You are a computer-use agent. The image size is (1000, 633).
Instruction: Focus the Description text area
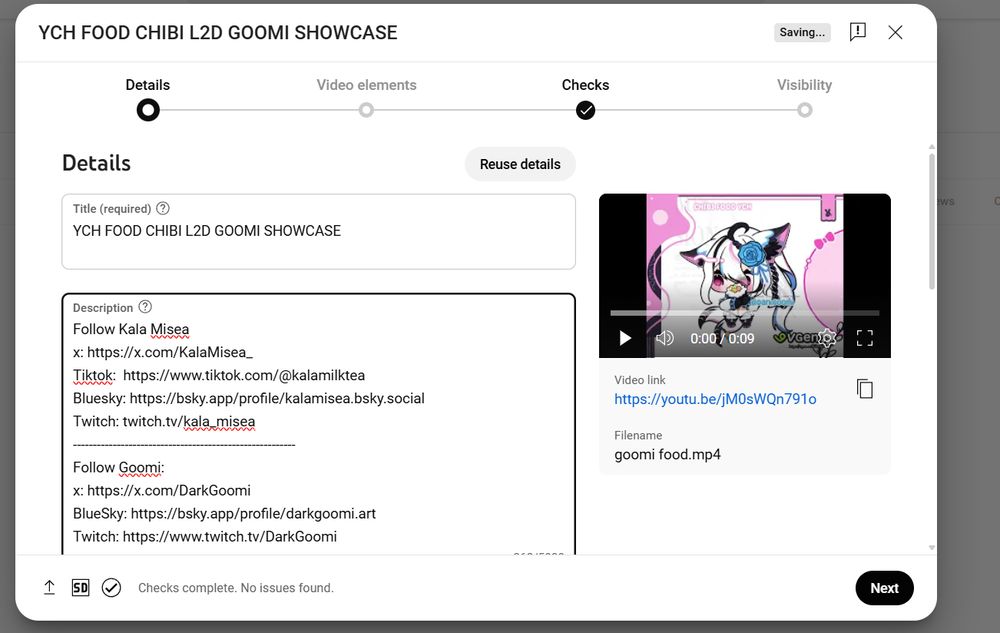pyautogui.click(x=319, y=424)
